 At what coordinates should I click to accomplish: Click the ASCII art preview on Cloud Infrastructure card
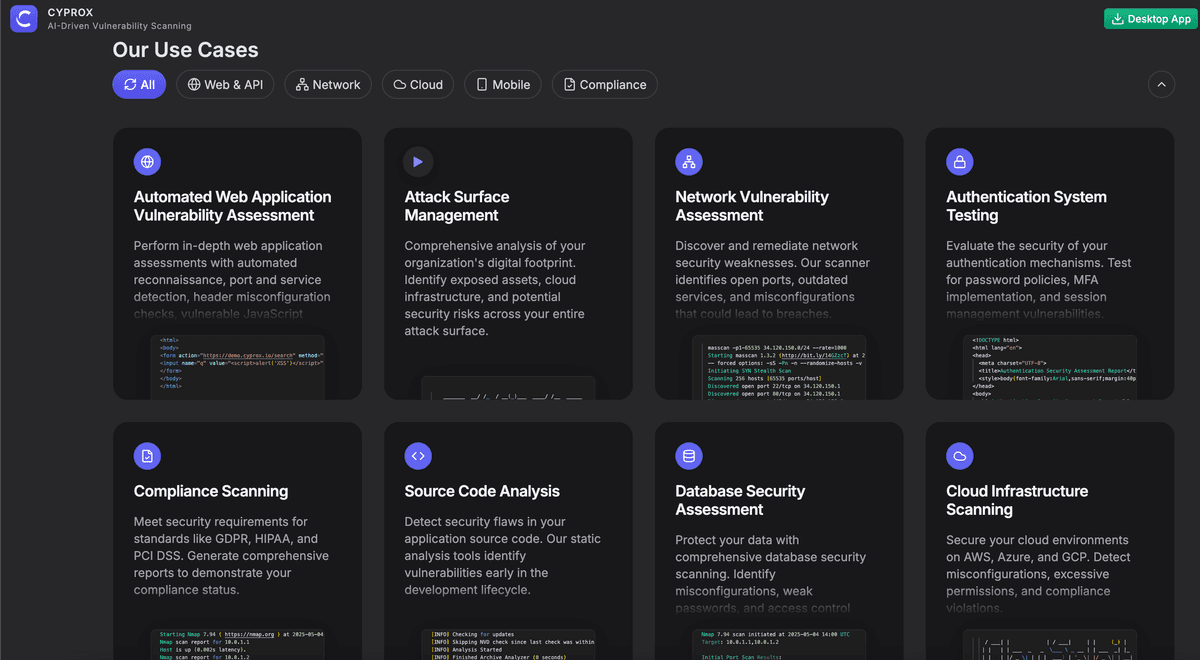click(x=1050, y=644)
